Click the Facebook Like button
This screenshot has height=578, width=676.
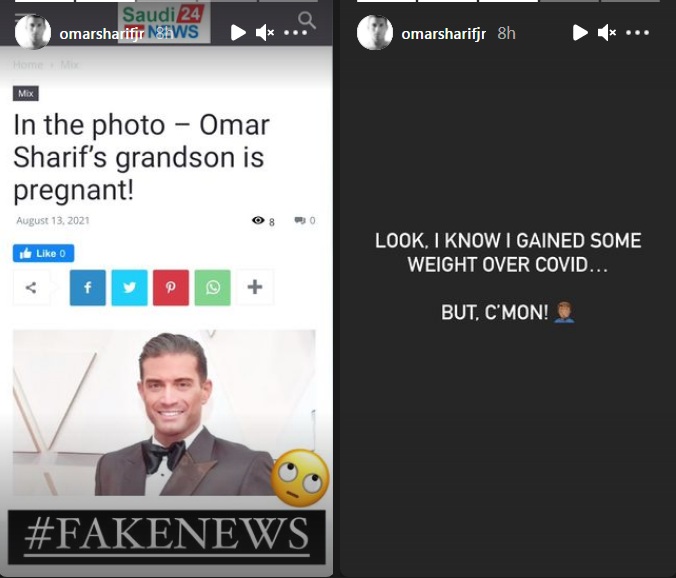coord(44,253)
